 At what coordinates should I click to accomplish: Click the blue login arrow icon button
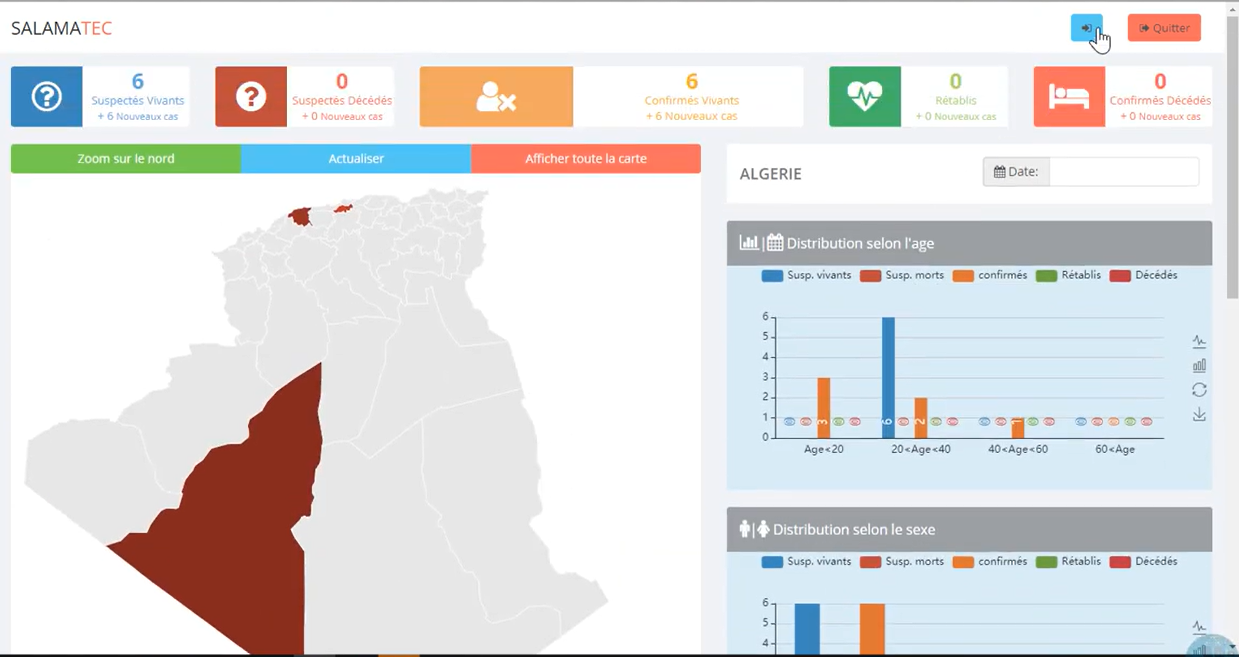[1086, 28]
